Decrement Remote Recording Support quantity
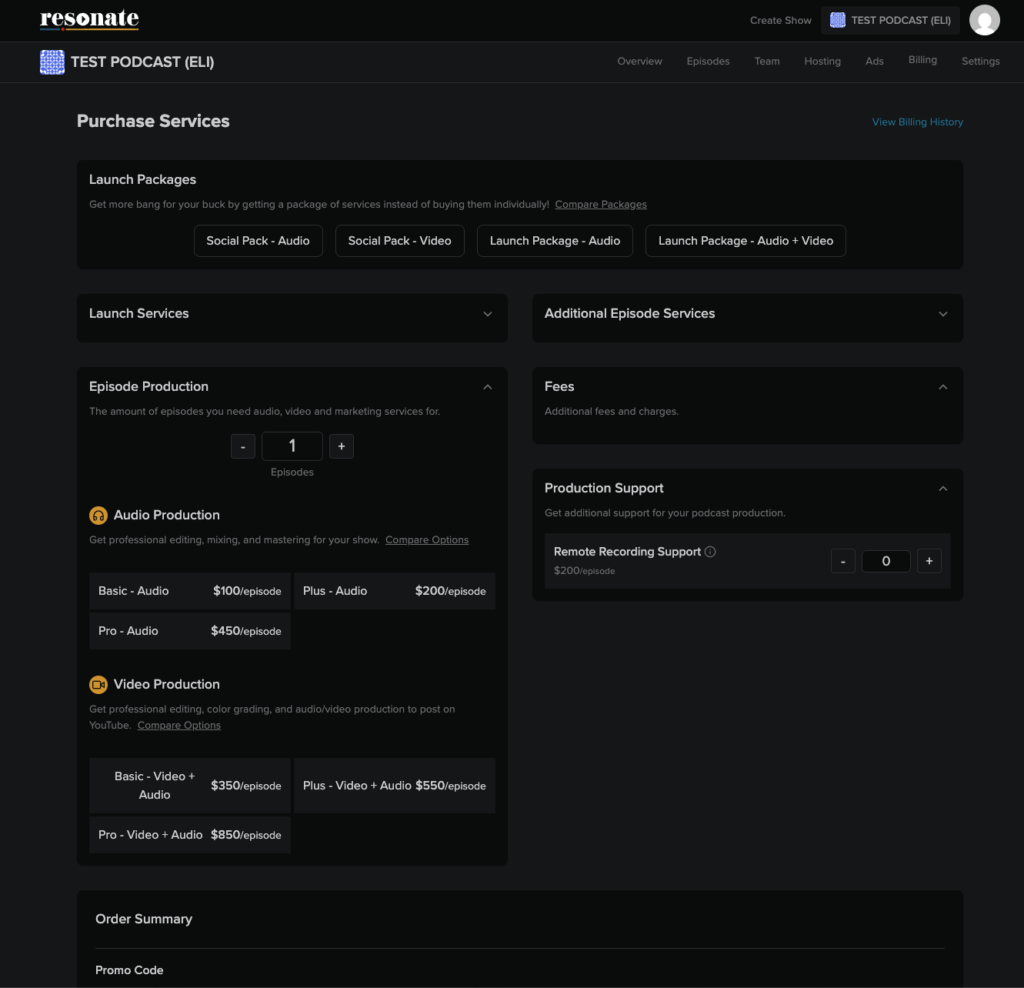 click(843, 561)
